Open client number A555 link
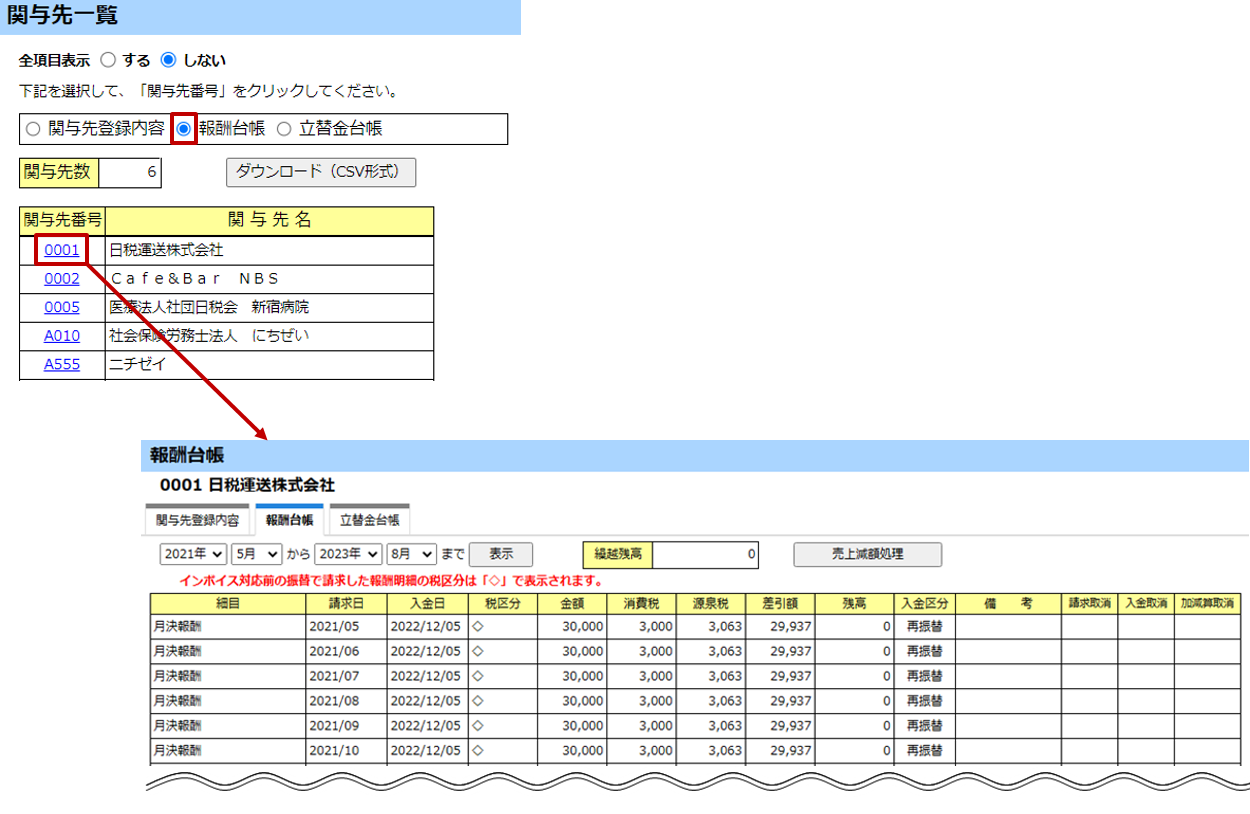The width and height of the screenshot is (1250, 814). coord(62,365)
